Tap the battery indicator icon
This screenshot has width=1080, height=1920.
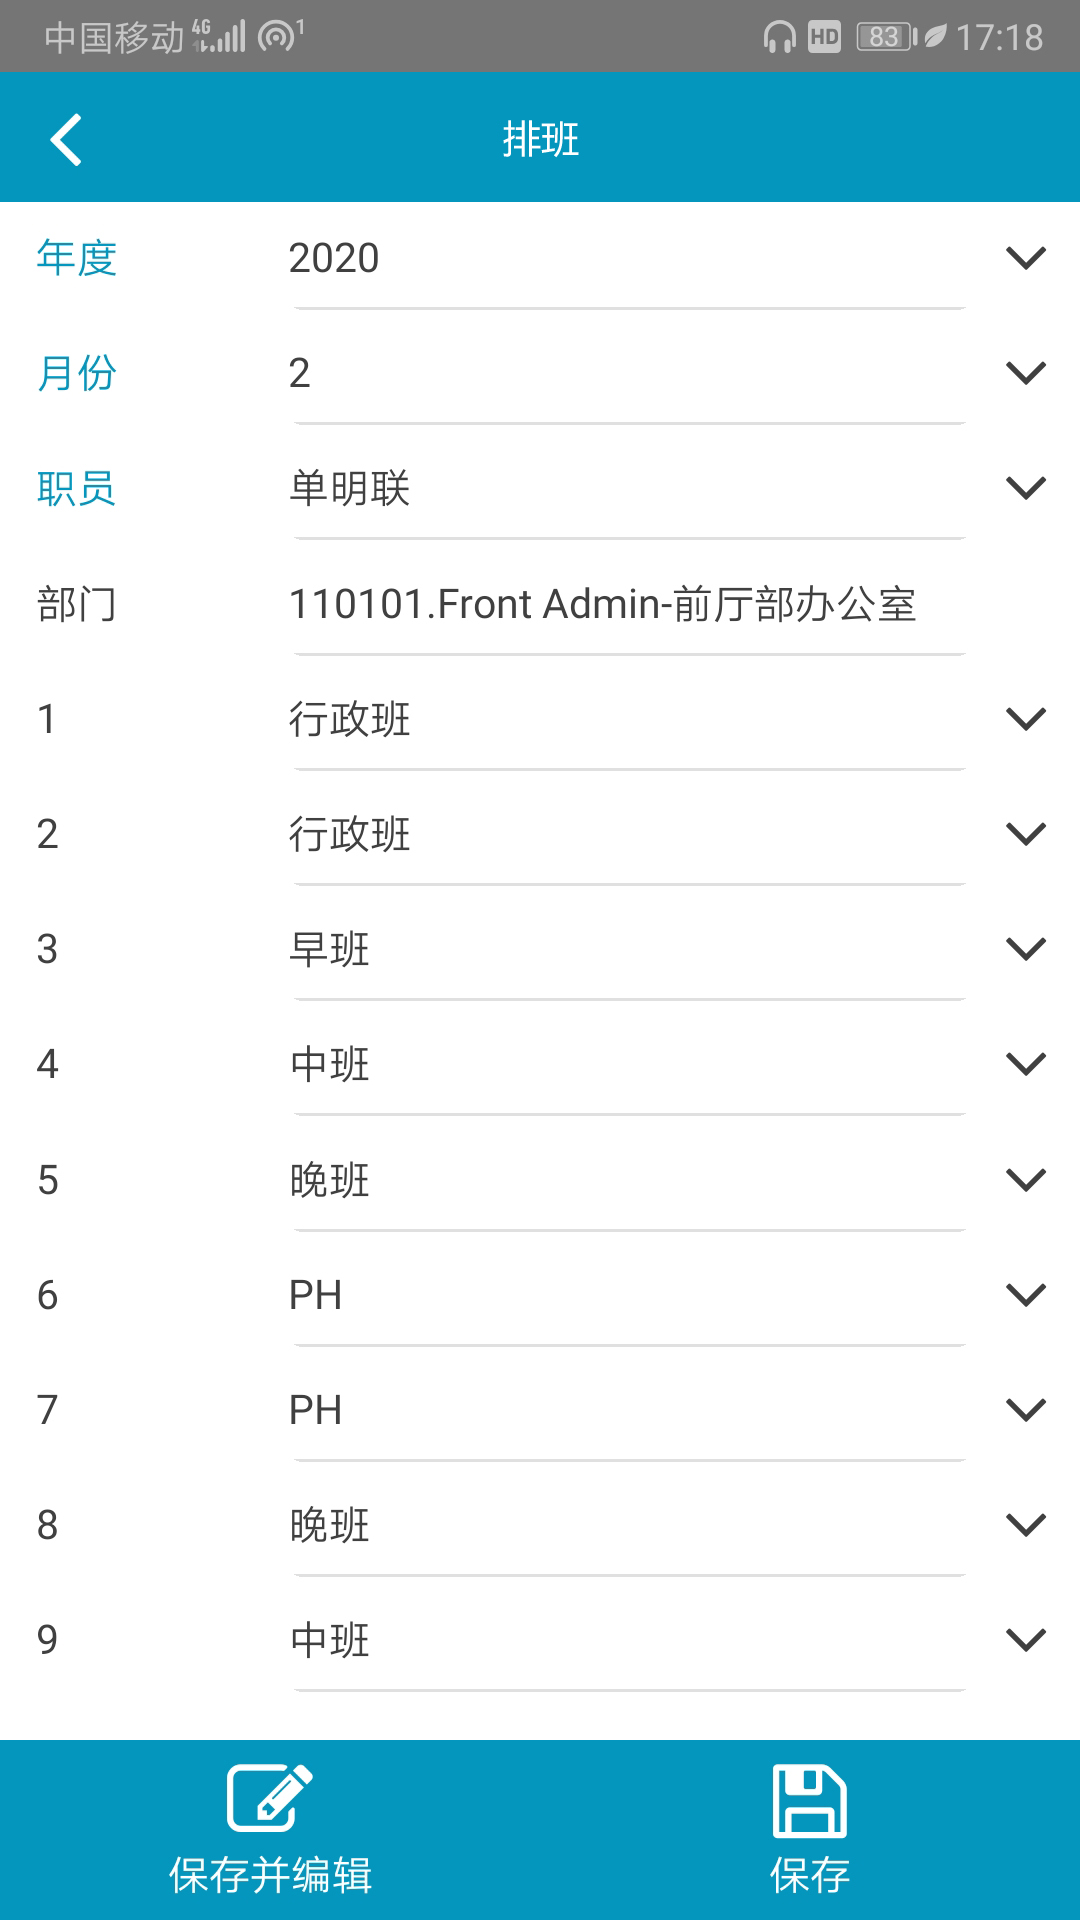point(886,37)
